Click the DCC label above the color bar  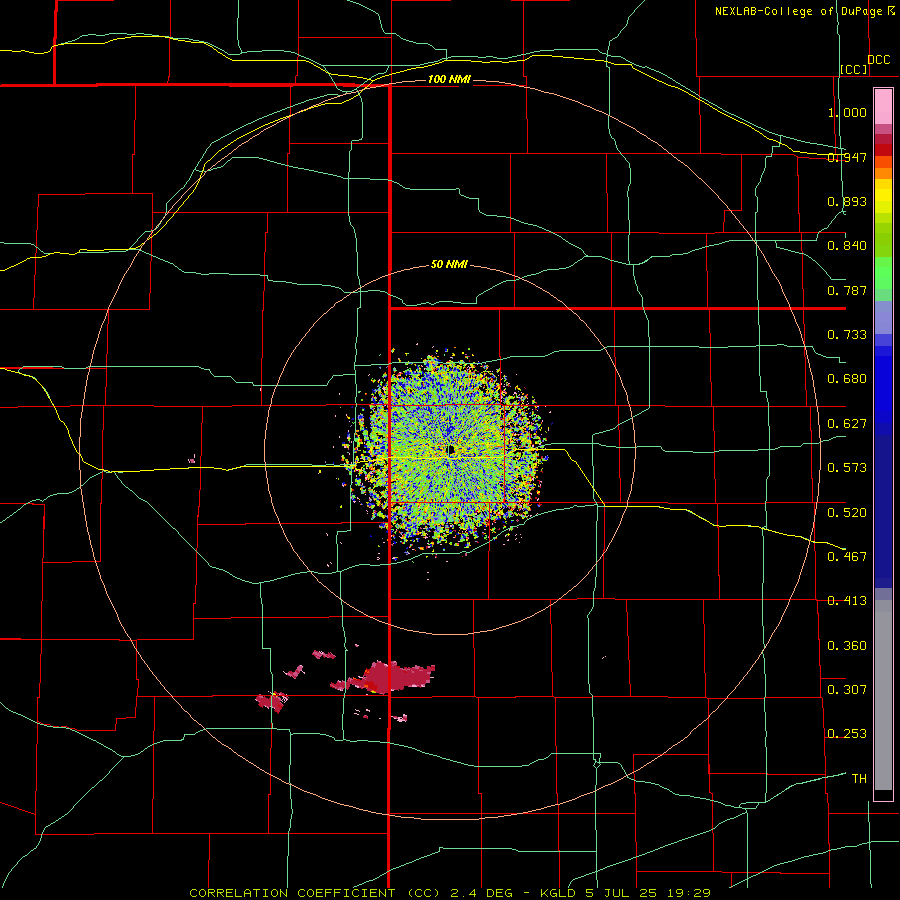pos(879,60)
